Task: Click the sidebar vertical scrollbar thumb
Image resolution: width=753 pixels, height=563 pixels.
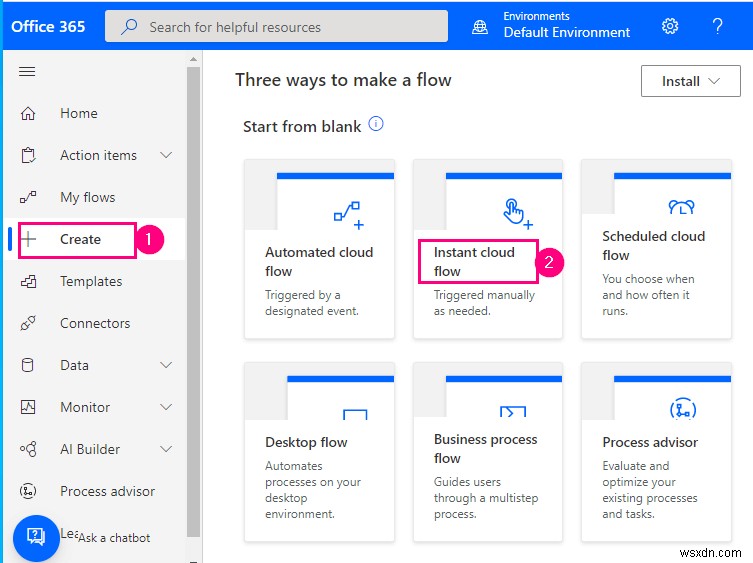Action: [x=193, y=302]
